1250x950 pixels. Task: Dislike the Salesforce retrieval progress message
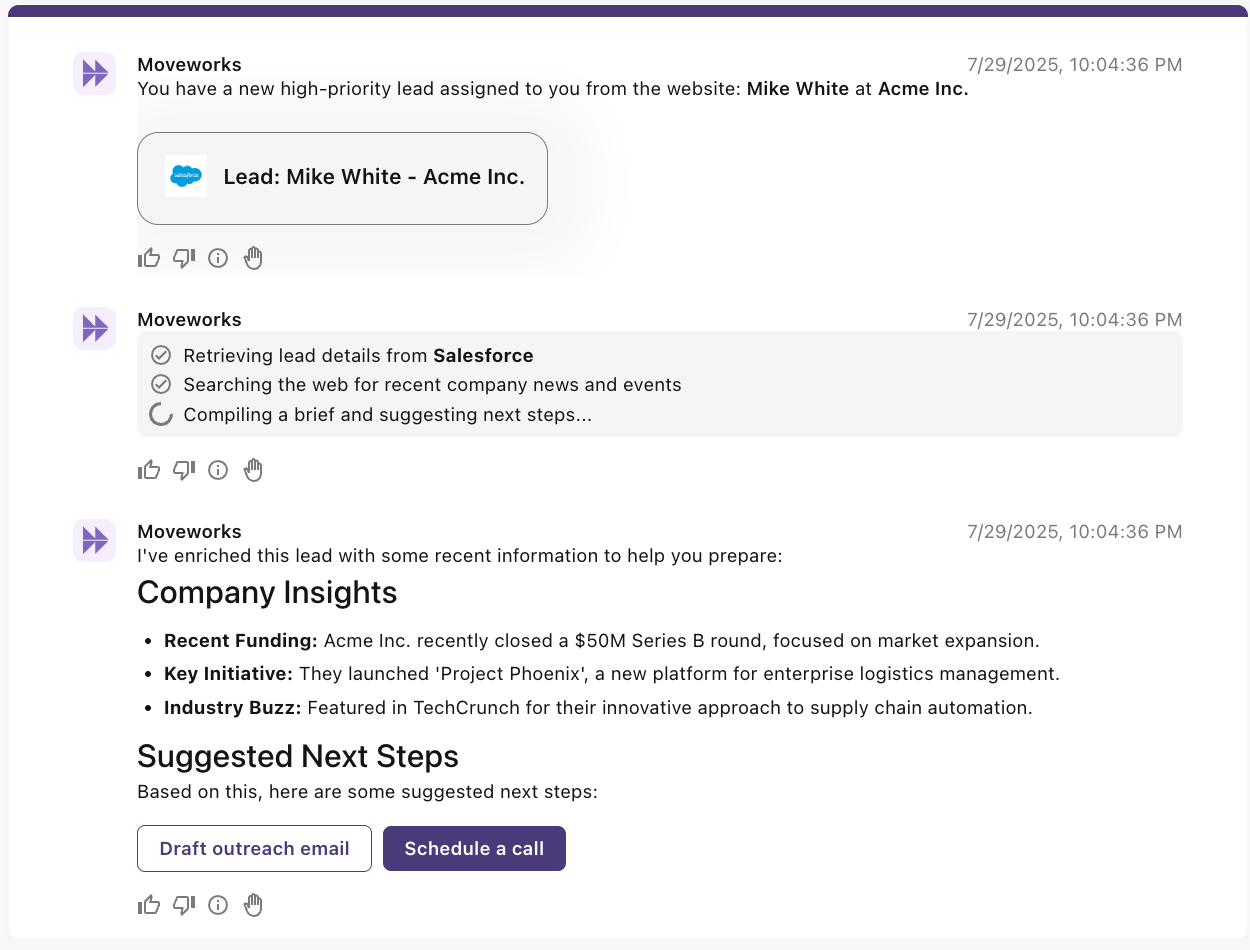(184, 470)
